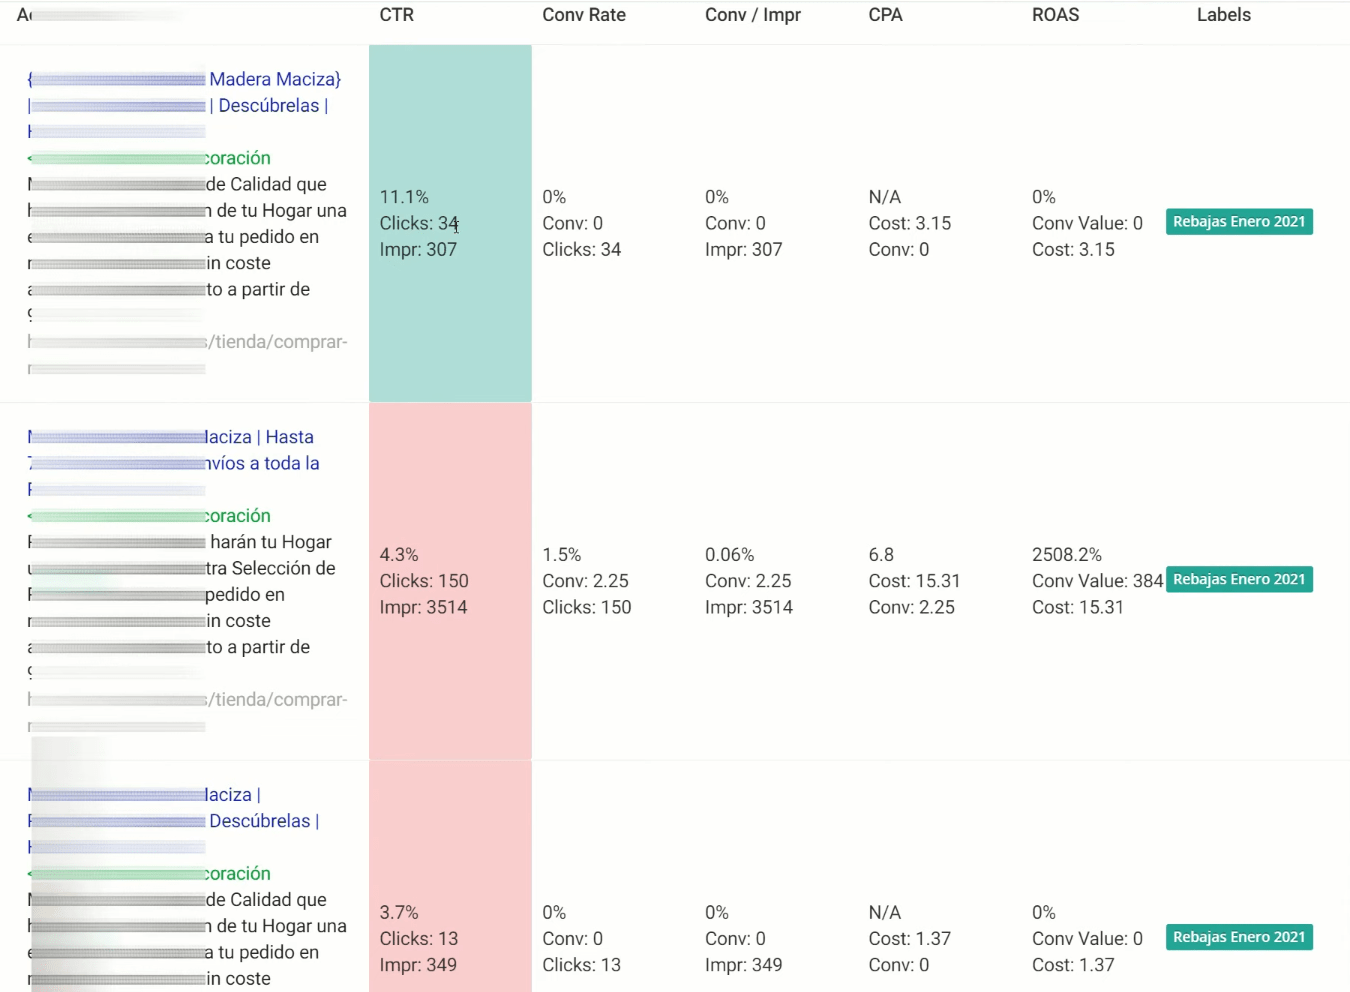Image resolution: width=1350 pixels, height=992 pixels.
Task: Sort by Conv Rate column header
Action: [584, 15]
